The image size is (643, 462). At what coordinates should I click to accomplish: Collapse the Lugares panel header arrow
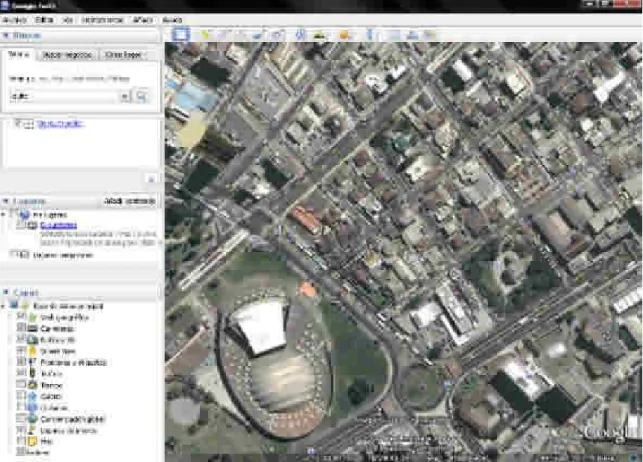click(x=6, y=201)
